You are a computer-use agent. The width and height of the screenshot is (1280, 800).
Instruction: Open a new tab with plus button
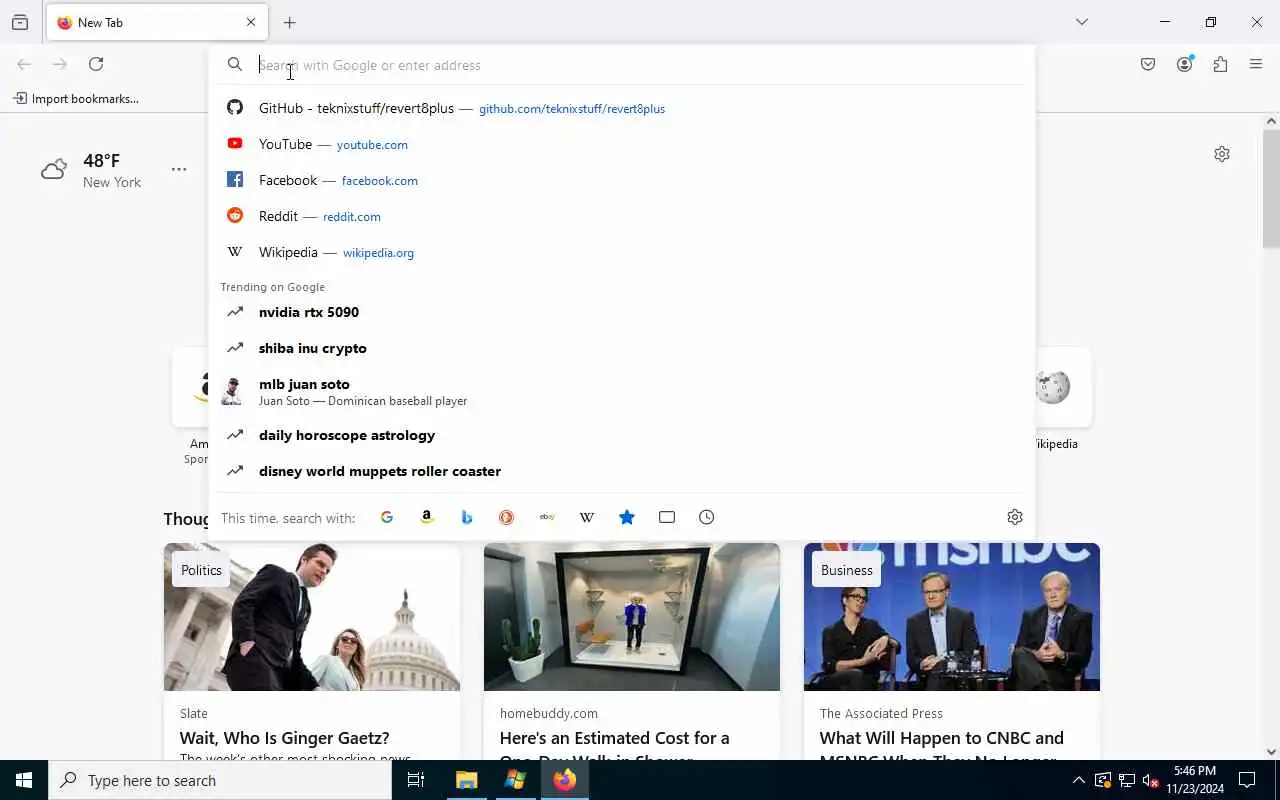290,22
